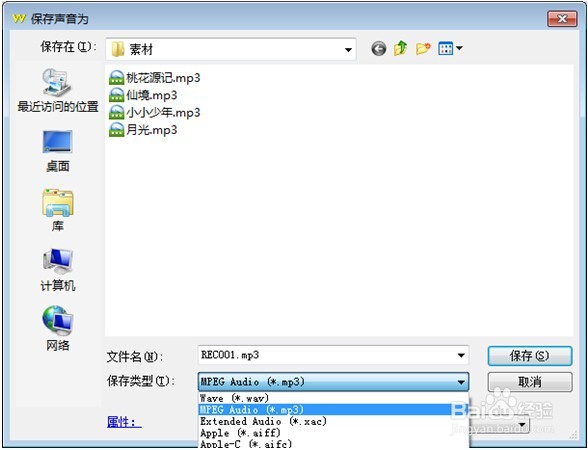588x450 pixels.
Task: Choose Apple-C (*.aifc) from type list
Action: click(x=333, y=444)
